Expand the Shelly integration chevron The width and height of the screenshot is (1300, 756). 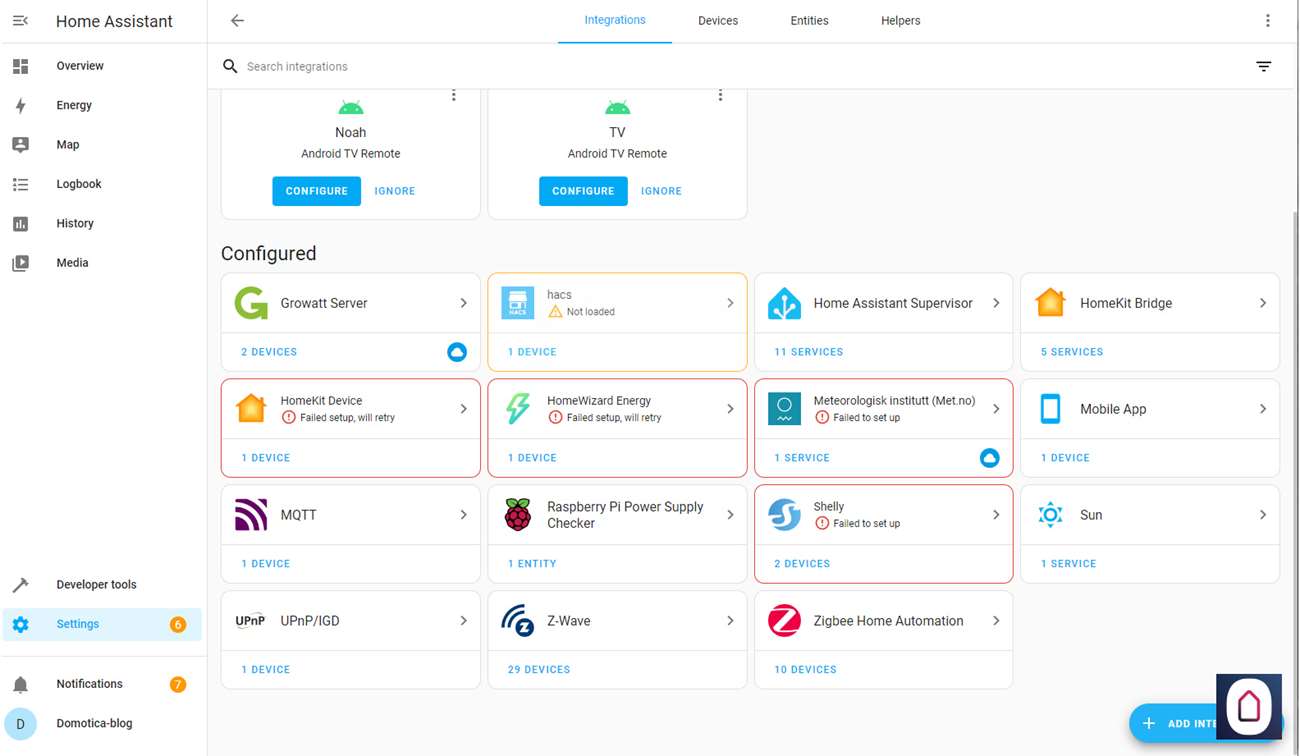pyautogui.click(x=996, y=515)
